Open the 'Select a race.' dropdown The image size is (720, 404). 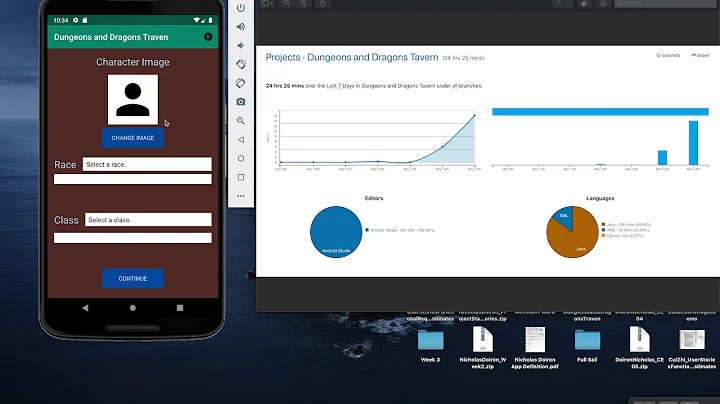(x=147, y=164)
